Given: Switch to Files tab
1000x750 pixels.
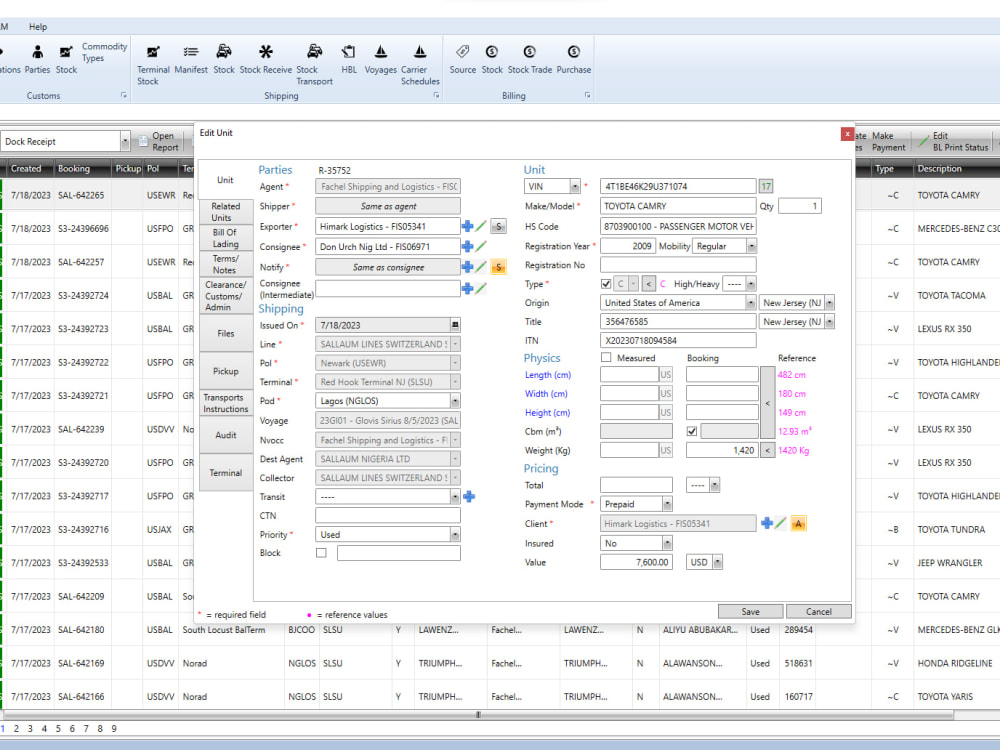Looking at the screenshot, I should 226,333.
